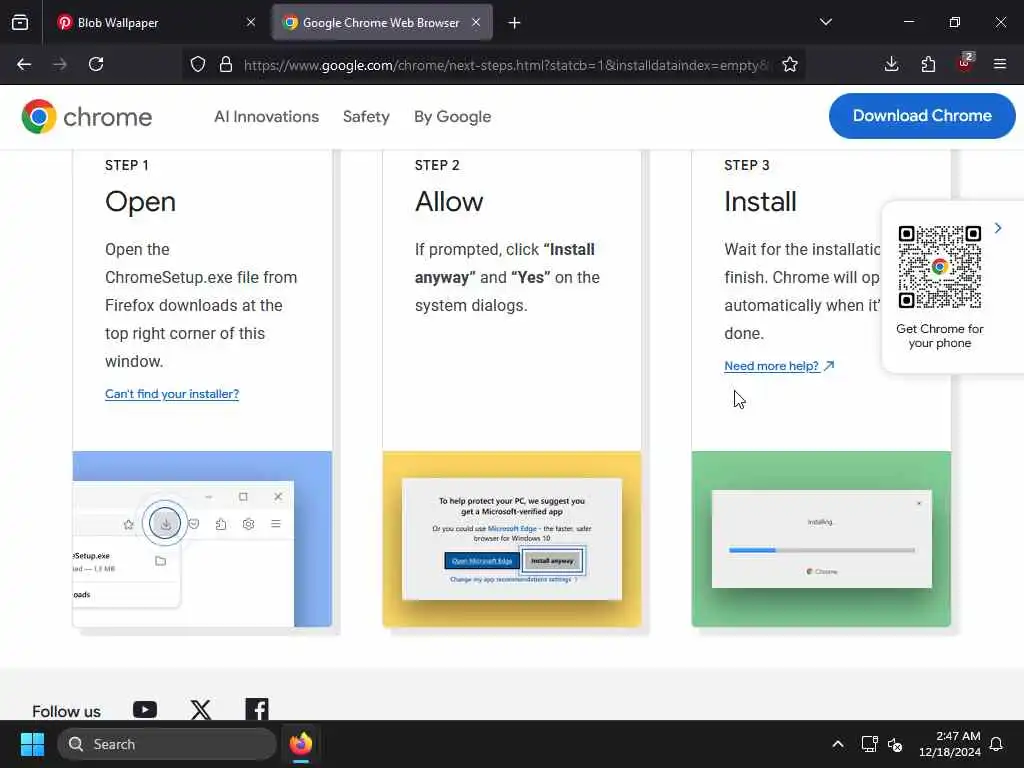This screenshot has width=1024, height=768.
Task: Open the network status tray icon
Action: coord(869,744)
